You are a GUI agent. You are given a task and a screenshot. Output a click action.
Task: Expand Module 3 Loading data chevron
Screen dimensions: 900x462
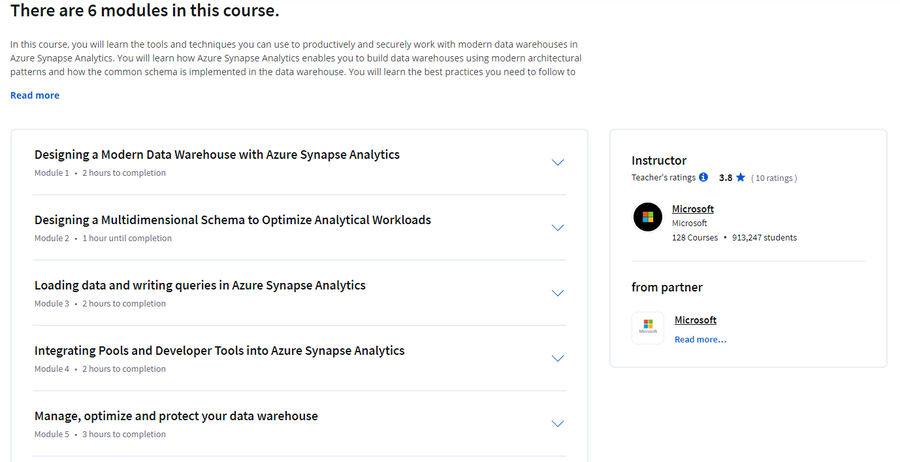click(557, 293)
